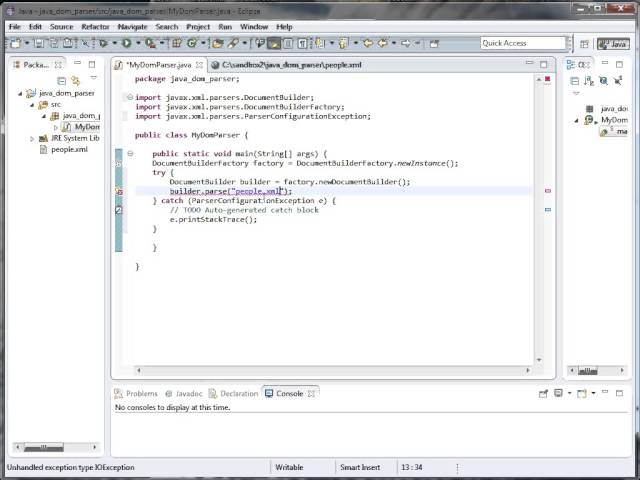
Task: Click the Back navigation arrow
Action: click(383, 43)
